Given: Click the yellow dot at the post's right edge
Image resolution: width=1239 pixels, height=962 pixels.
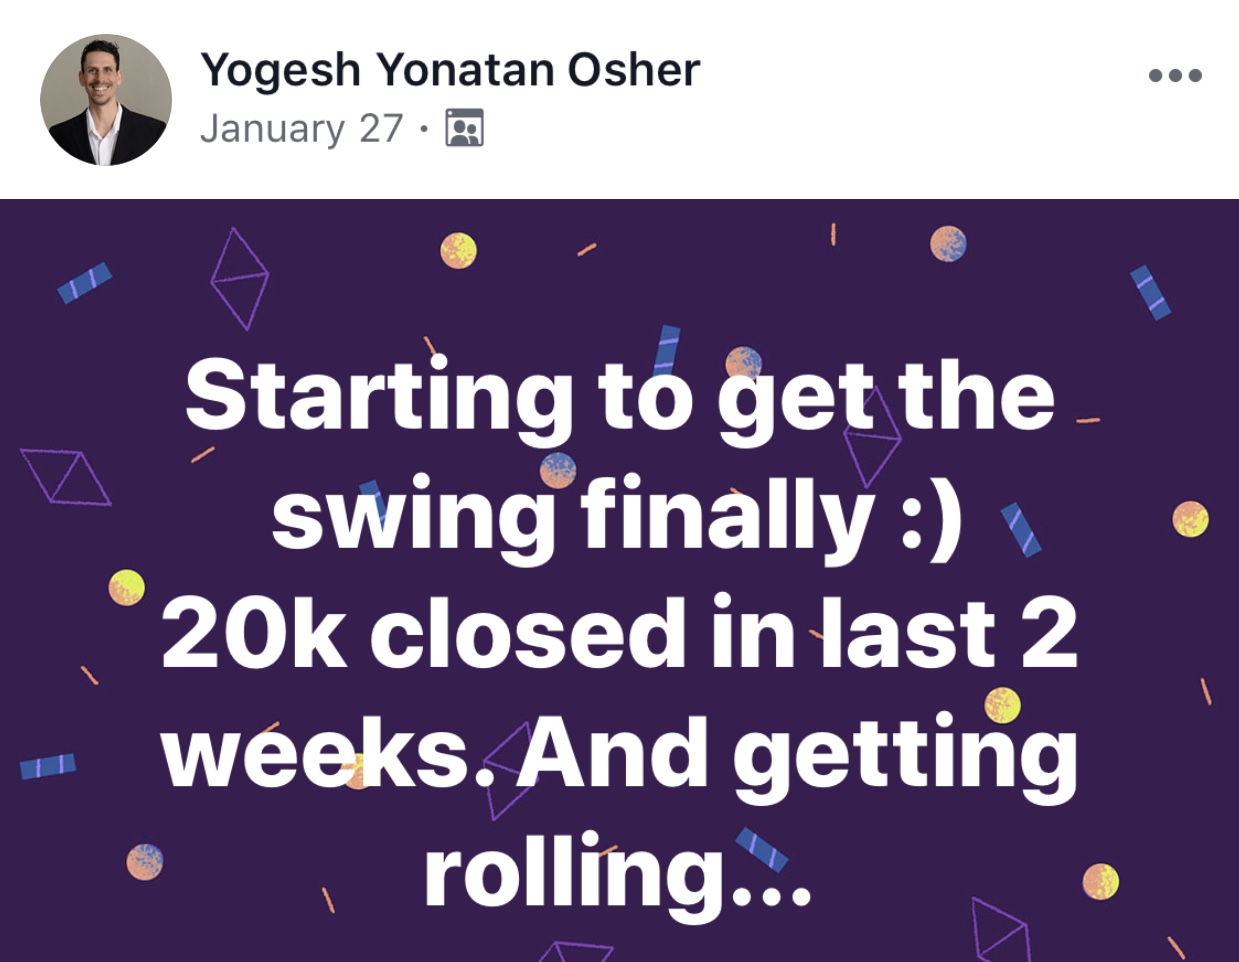Looking at the screenshot, I should coord(1190,519).
